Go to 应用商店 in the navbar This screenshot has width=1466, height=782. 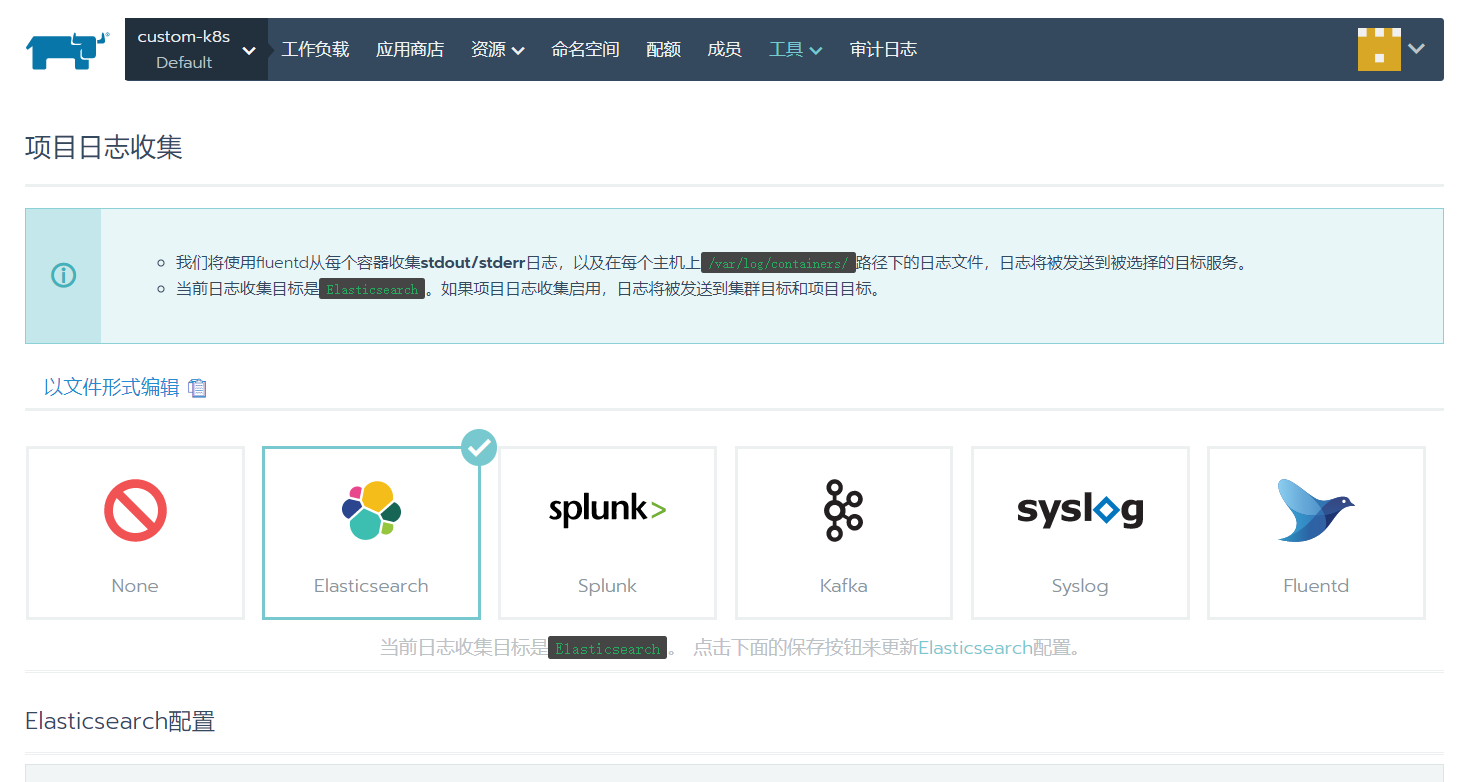[410, 49]
